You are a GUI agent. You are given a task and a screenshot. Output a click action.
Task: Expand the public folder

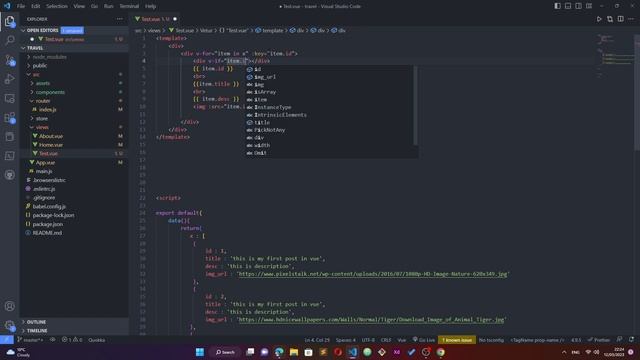[x=40, y=65]
